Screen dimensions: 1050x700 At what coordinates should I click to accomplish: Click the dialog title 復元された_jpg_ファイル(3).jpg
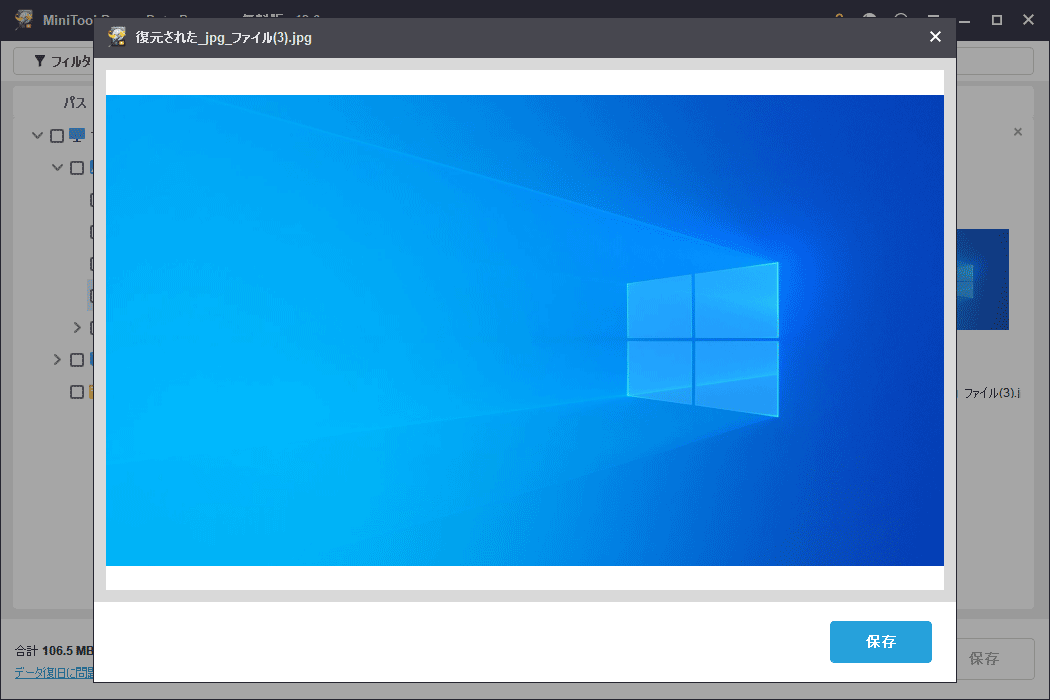point(224,38)
